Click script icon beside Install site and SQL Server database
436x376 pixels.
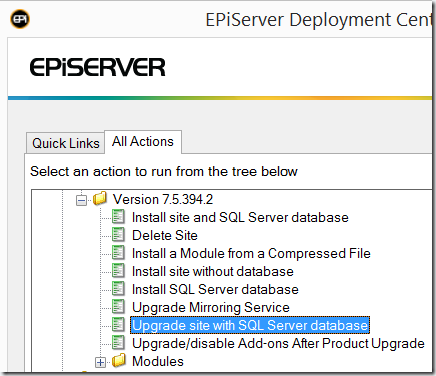118,217
